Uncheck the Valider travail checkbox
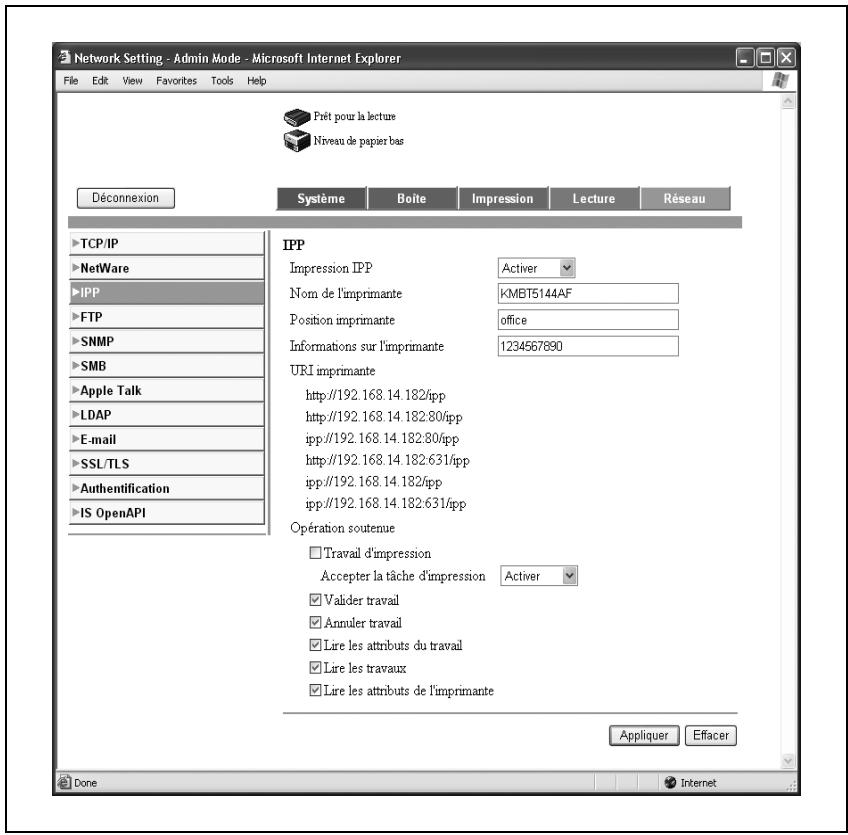This screenshot has width=848, height=835. tap(315, 600)
